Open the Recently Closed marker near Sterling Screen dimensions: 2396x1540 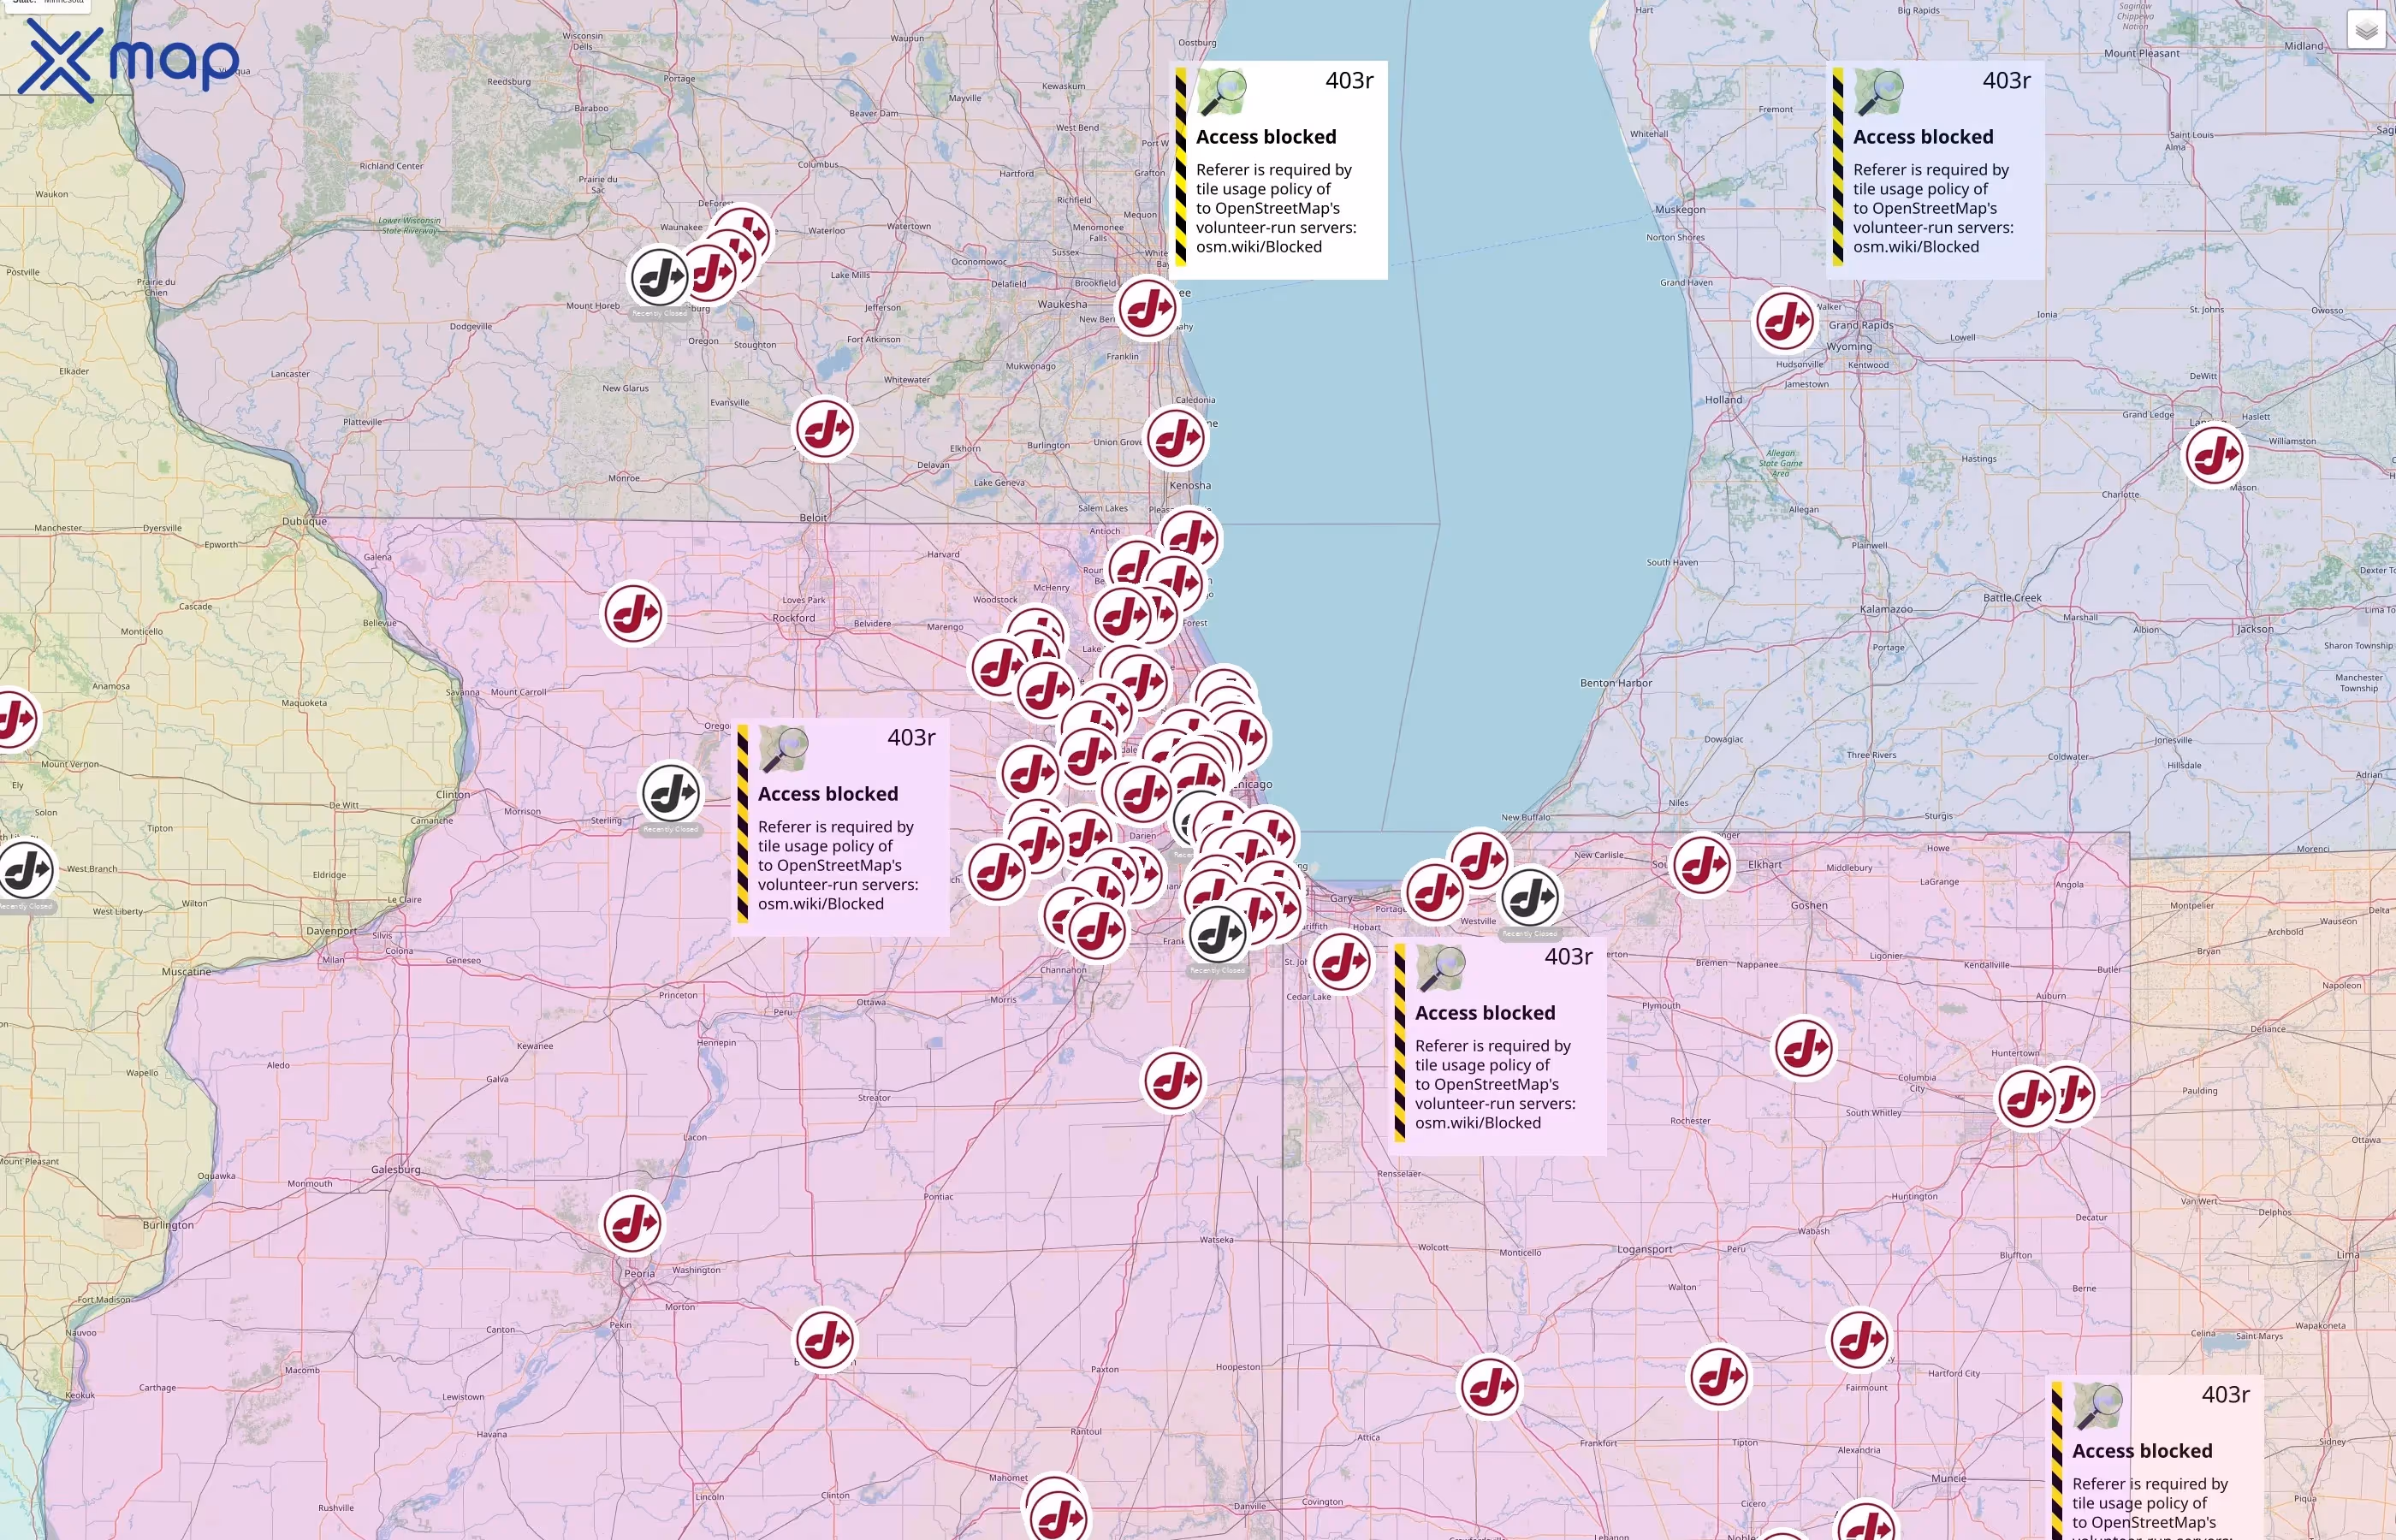point(671,794)
